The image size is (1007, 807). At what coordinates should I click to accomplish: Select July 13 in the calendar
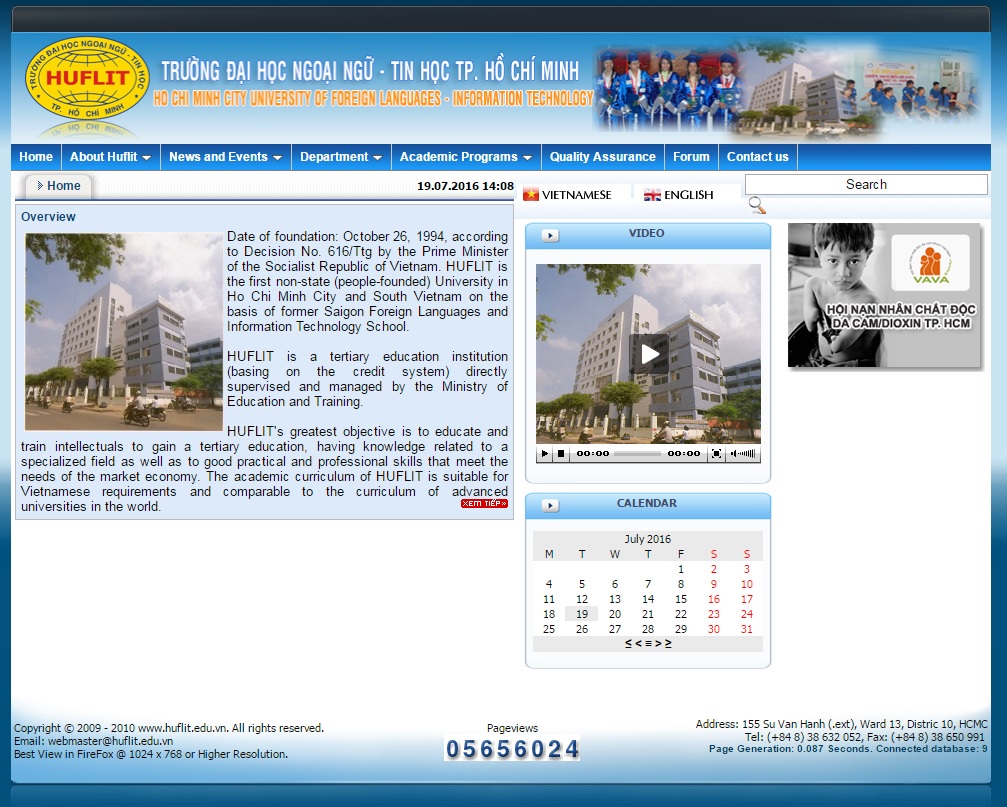(x=615, y=599)
